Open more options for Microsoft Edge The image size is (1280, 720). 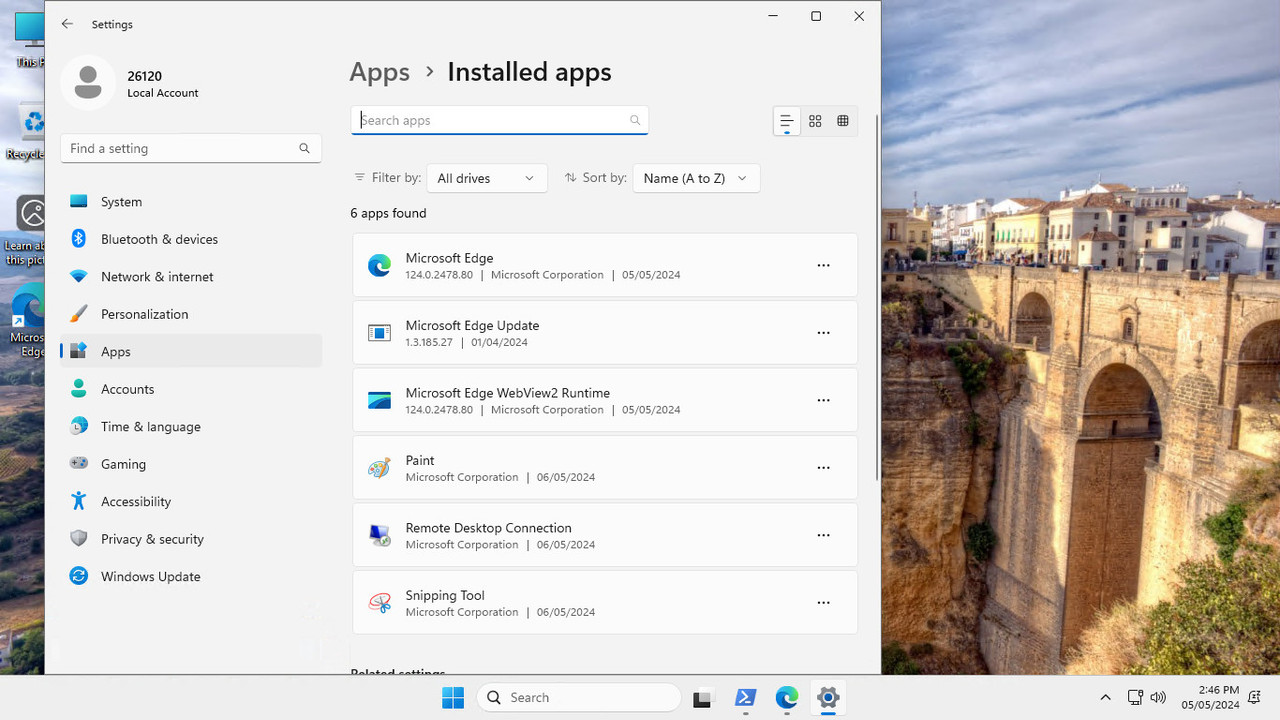pos(823,266)
